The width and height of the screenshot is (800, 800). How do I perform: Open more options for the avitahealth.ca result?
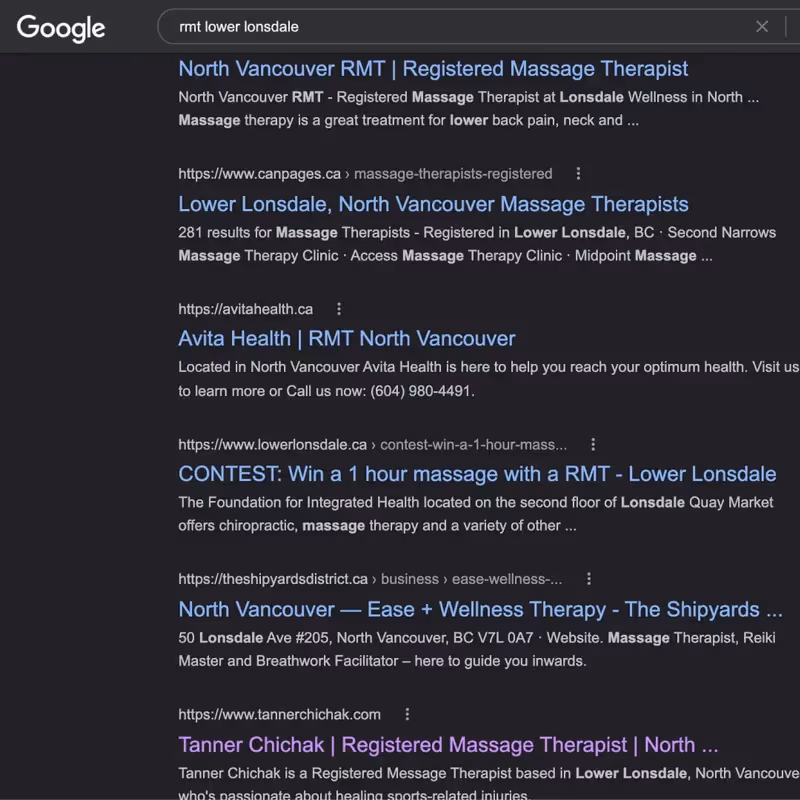[339, 309]
